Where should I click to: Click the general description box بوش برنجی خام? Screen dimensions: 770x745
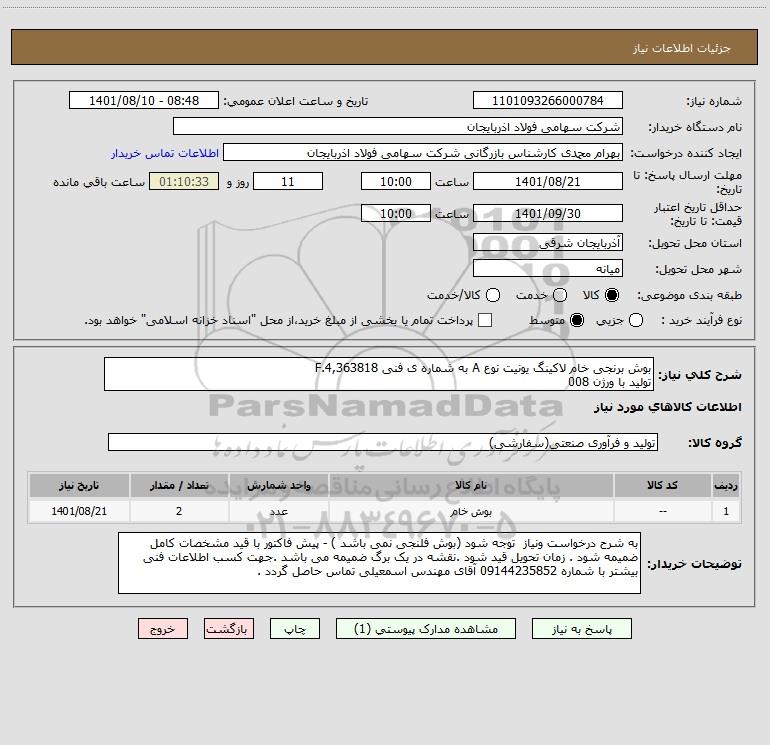(x=379, y=374)
